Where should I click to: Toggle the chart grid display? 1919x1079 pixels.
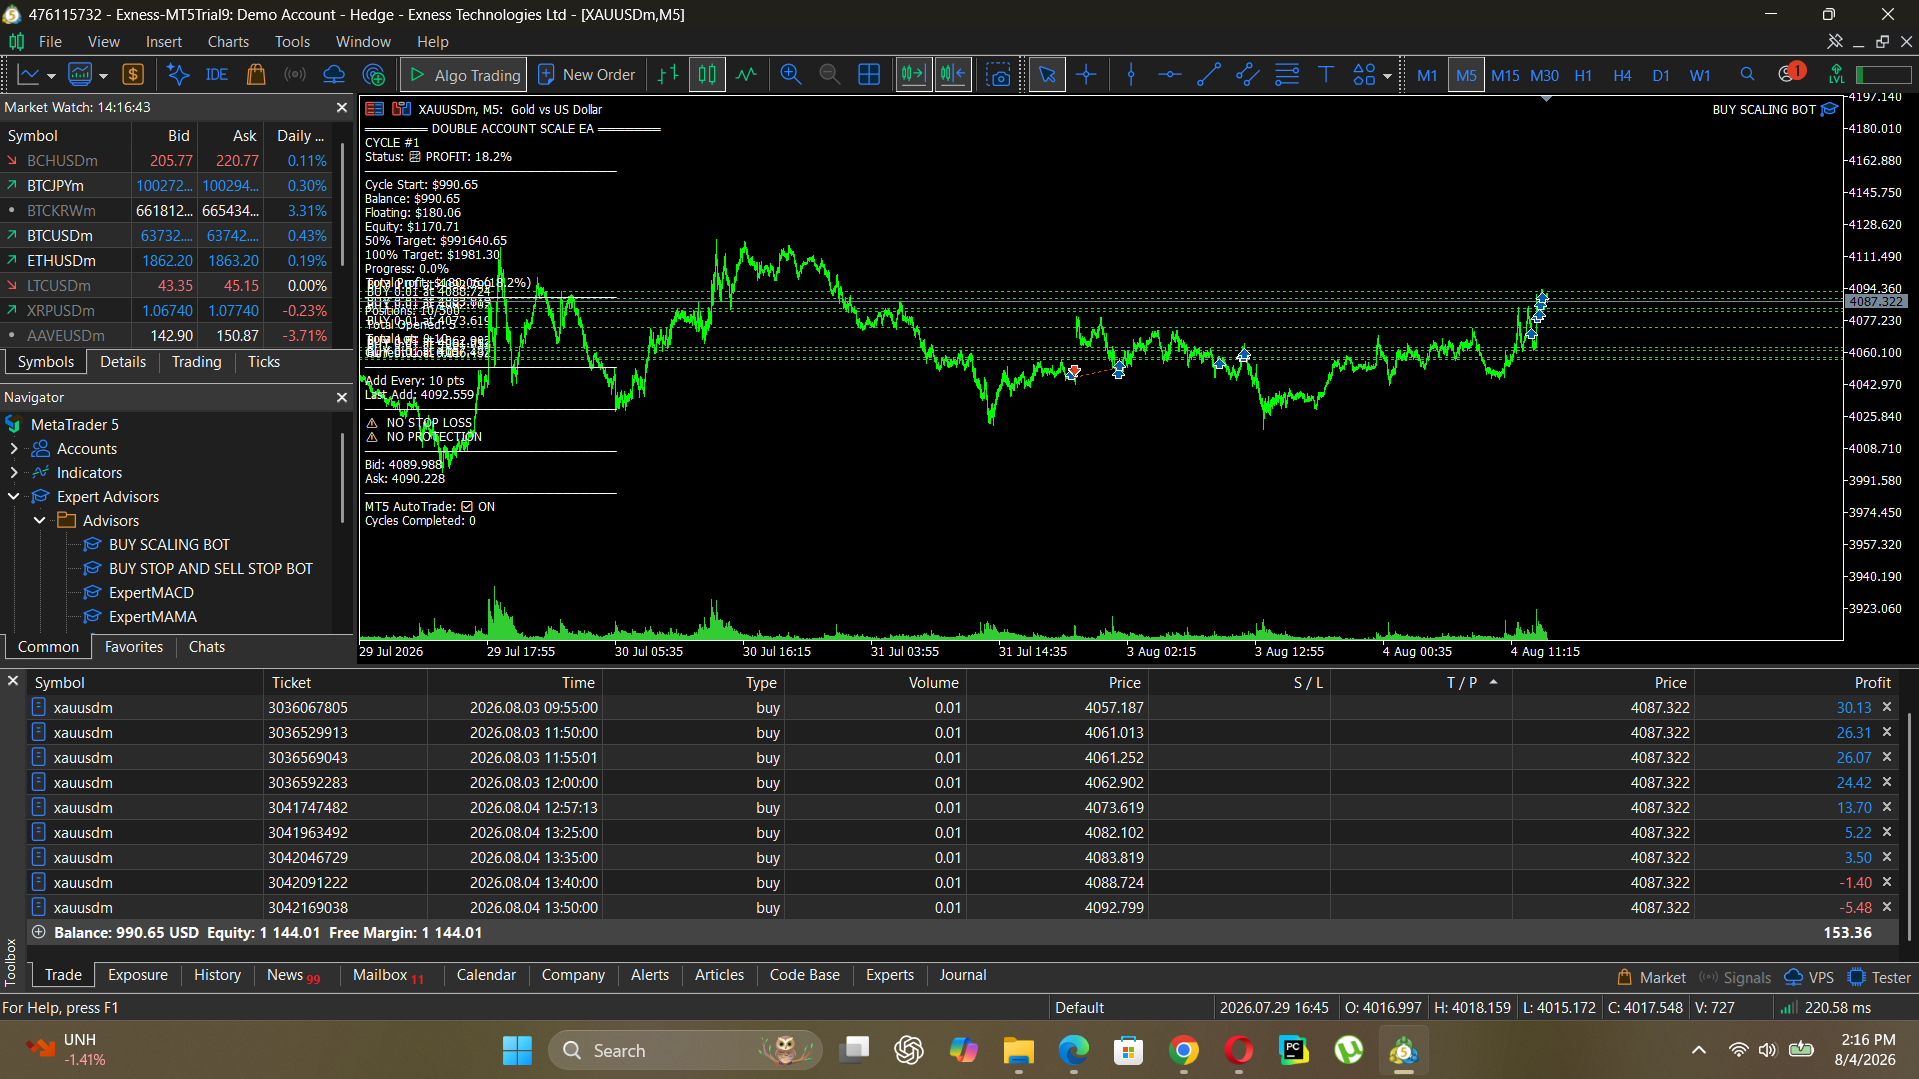(869, 74)
